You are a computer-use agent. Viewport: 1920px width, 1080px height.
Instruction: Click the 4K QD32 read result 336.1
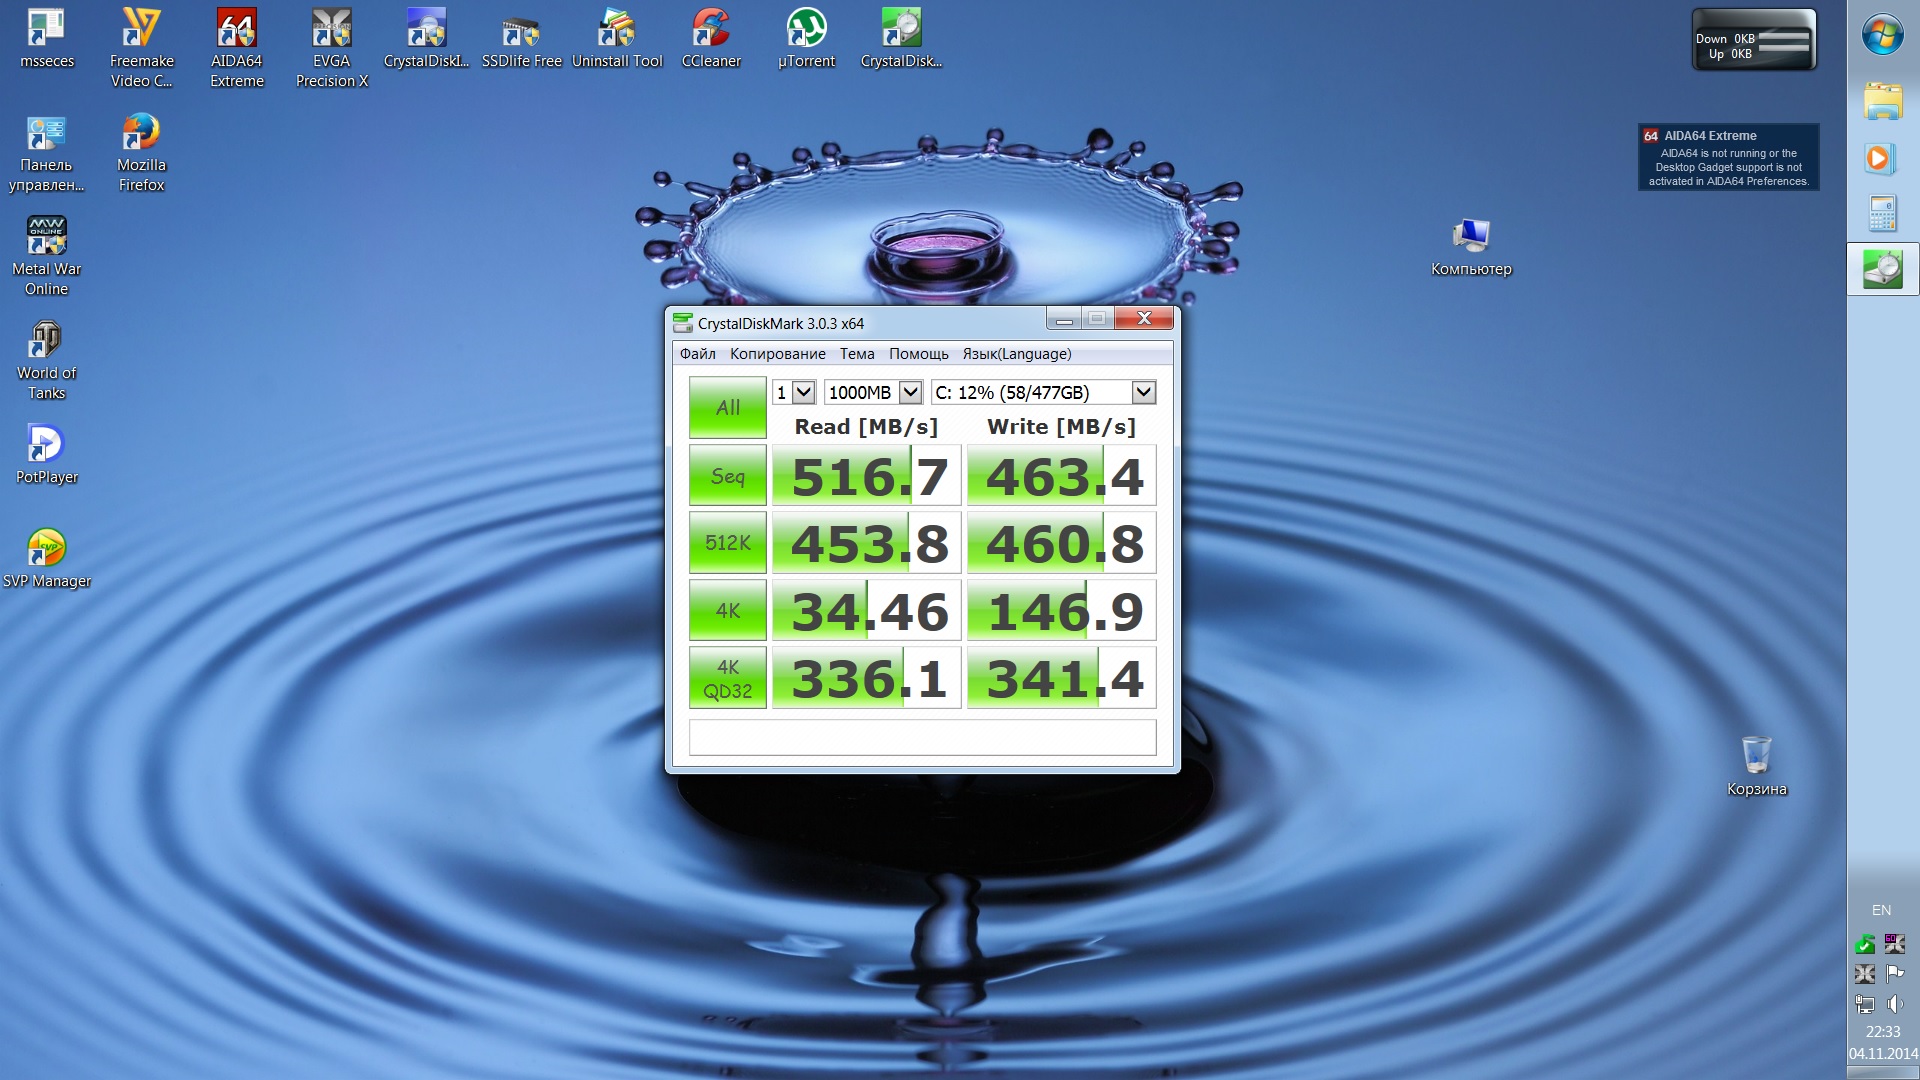coord(867,679)
